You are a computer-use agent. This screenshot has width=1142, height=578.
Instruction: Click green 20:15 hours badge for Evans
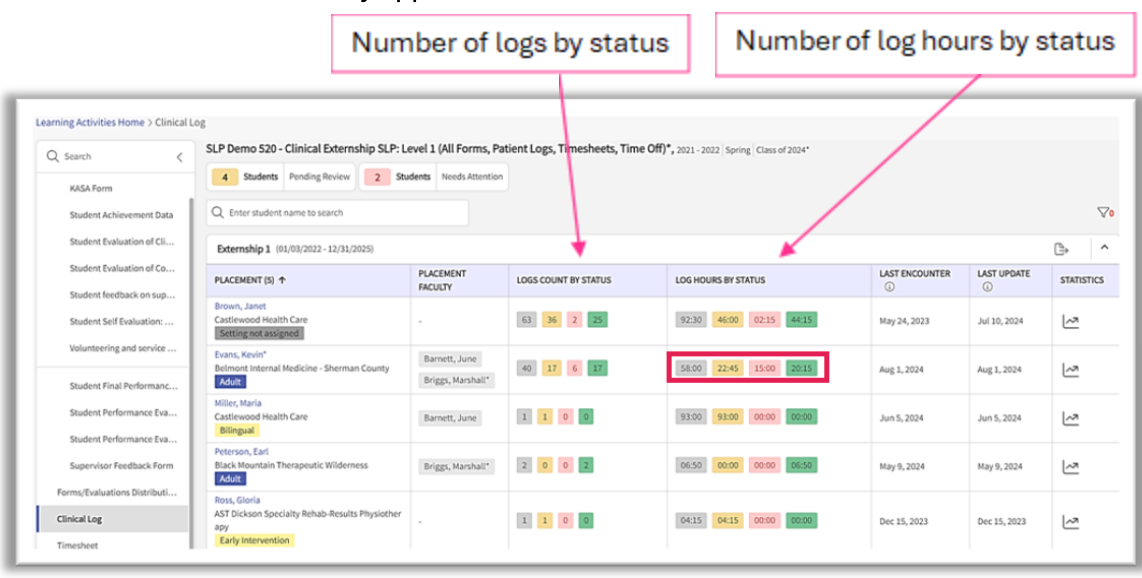[x=801, y=369]
